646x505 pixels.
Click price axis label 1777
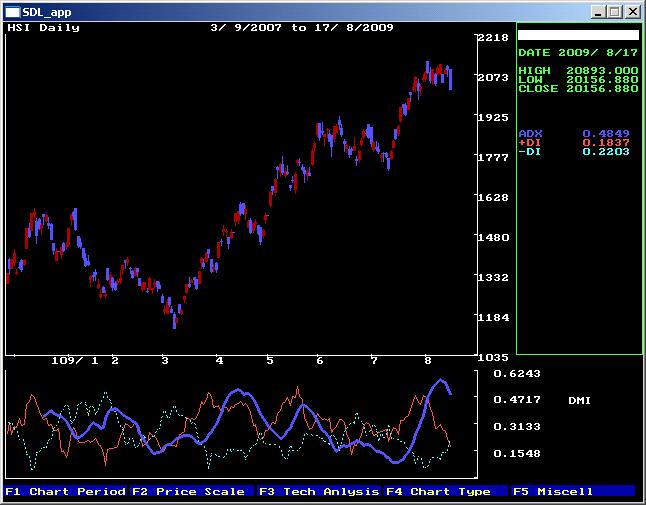493,157
